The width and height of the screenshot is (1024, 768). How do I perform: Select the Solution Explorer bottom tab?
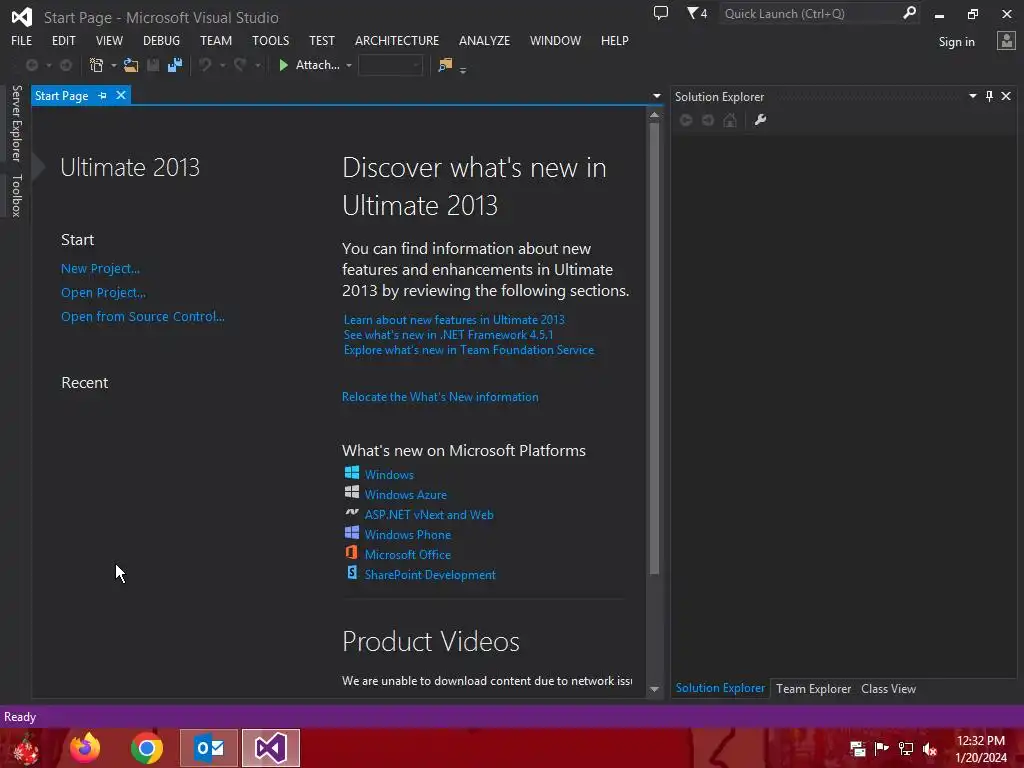pos(720,688)
